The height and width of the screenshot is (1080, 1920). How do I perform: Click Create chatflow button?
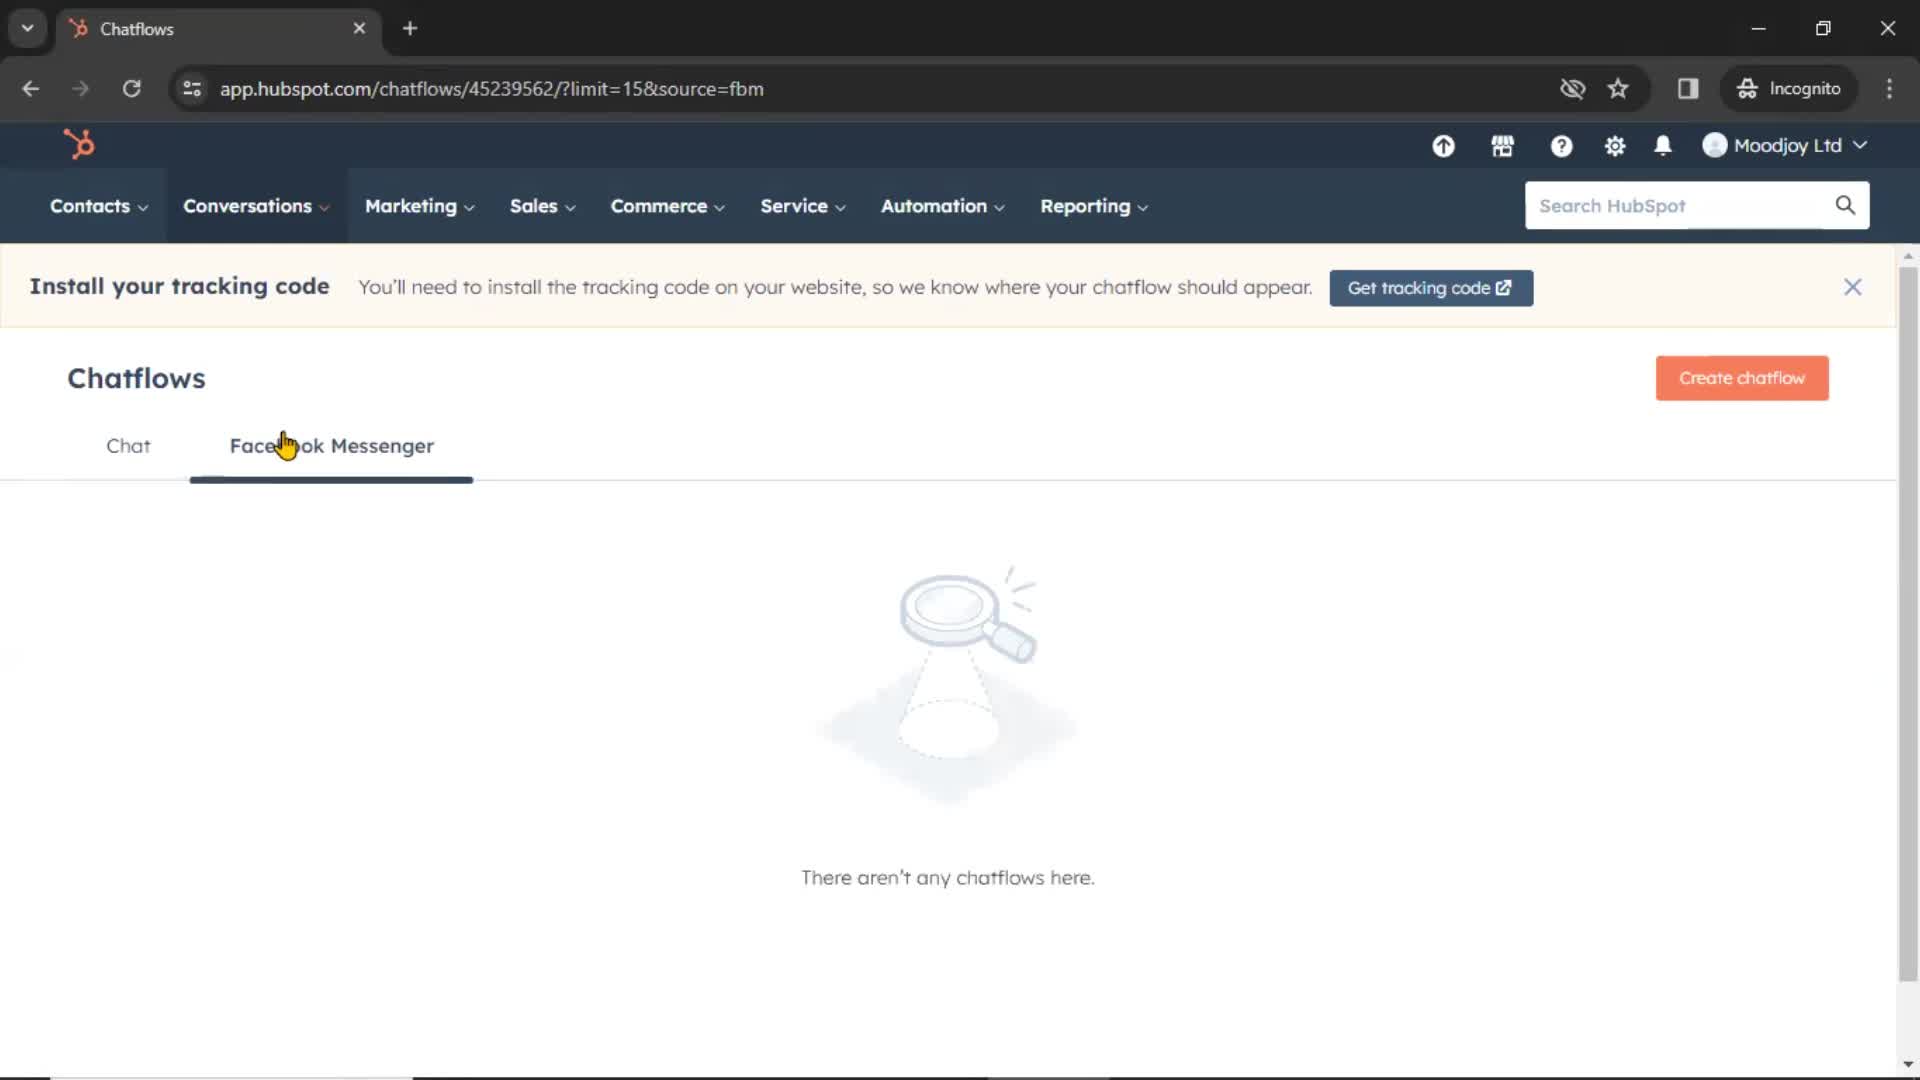point(1743,377)
